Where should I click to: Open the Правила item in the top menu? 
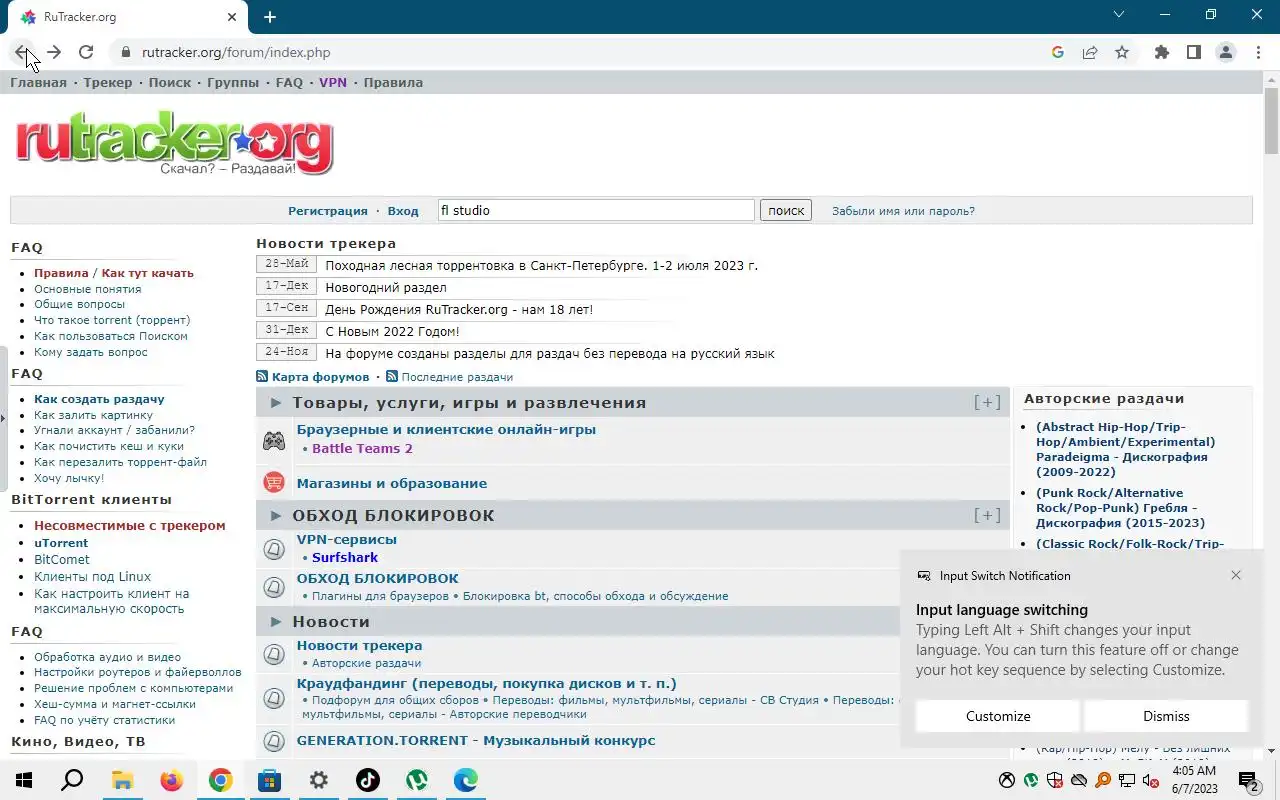coord(393,82)
